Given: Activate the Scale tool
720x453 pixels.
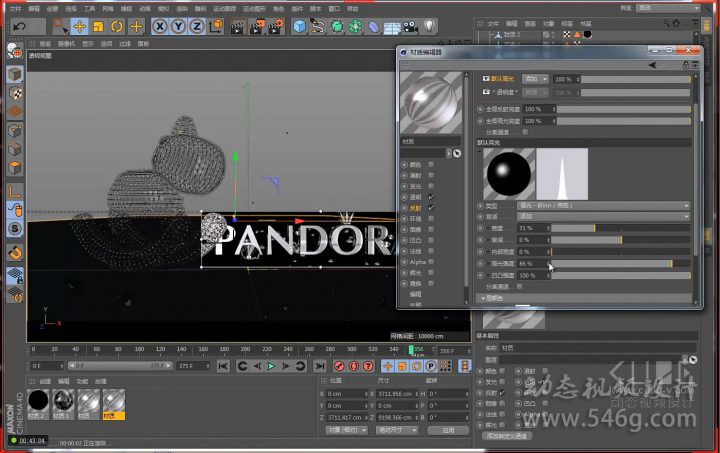Looking at the screenshot, I should [x=98, y=26].
